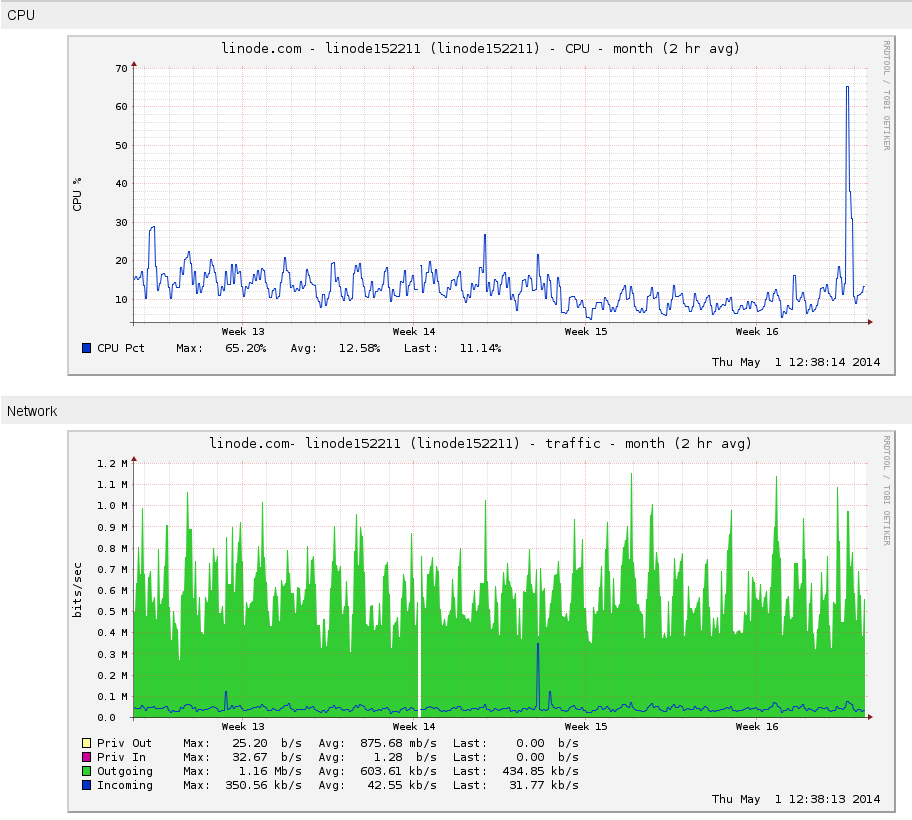Click Week 15 label on the CPU graph
The height and width of the screenshot is (820, 912).
coord(585,331)
